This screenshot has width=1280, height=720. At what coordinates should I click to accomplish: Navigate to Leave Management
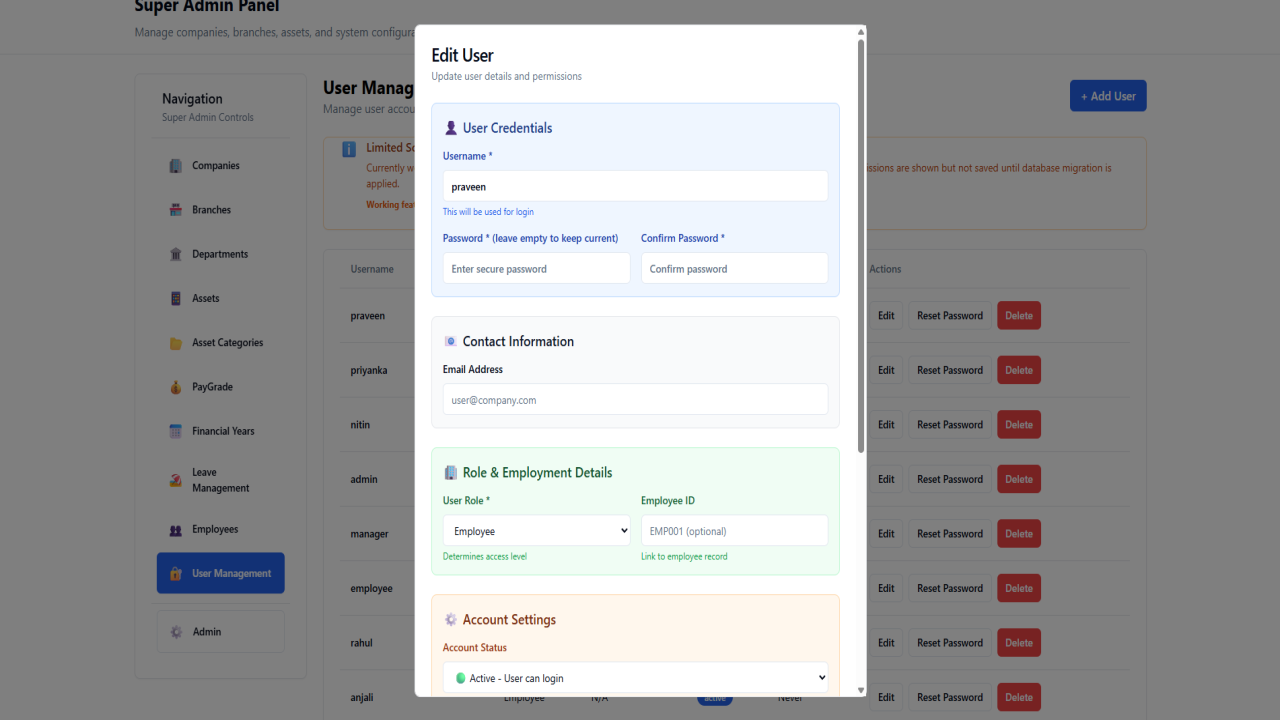point(221,480)
